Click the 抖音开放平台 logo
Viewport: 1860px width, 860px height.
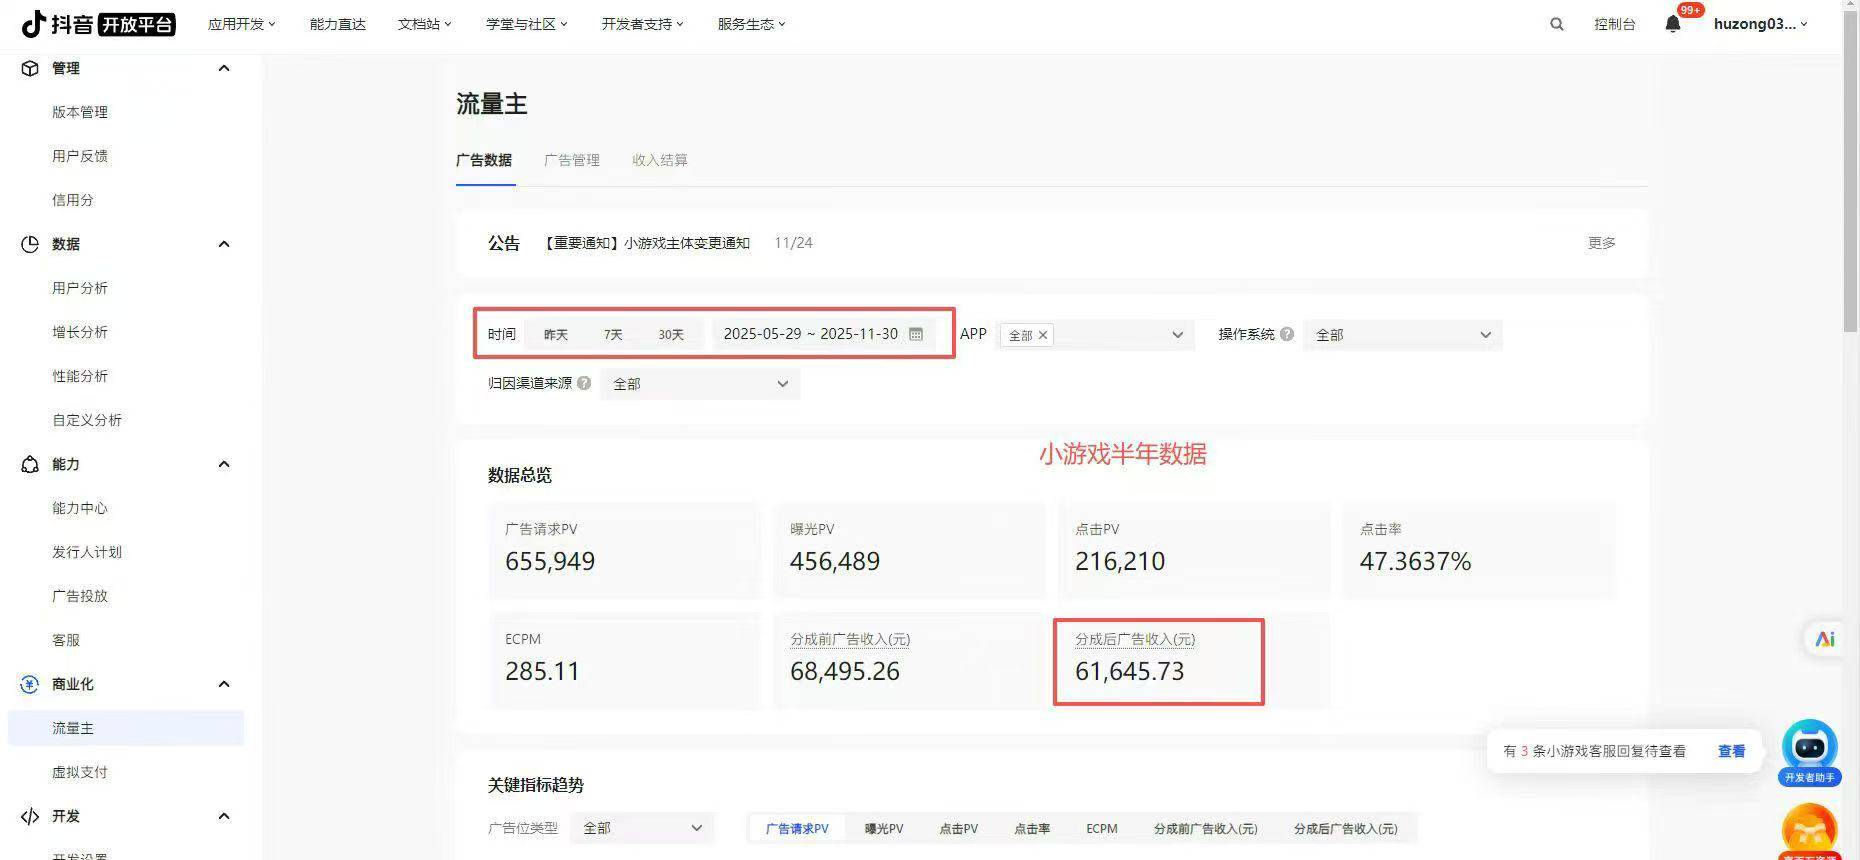coord(99,24)
